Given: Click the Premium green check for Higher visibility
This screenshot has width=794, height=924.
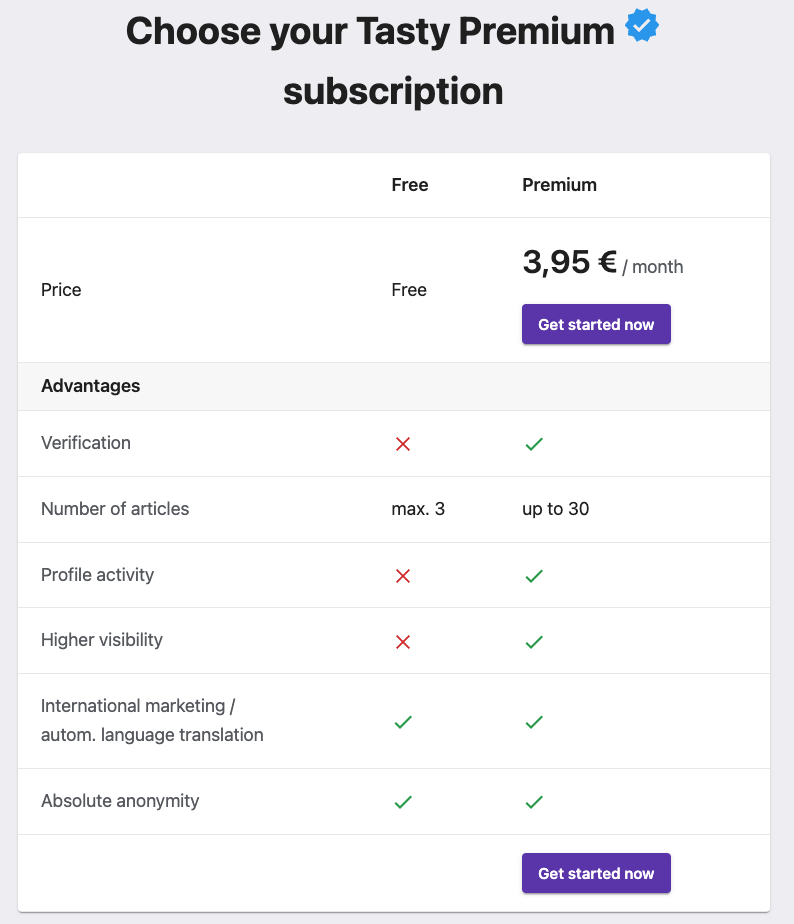Looking at the screenshot, I should (534, 642).
